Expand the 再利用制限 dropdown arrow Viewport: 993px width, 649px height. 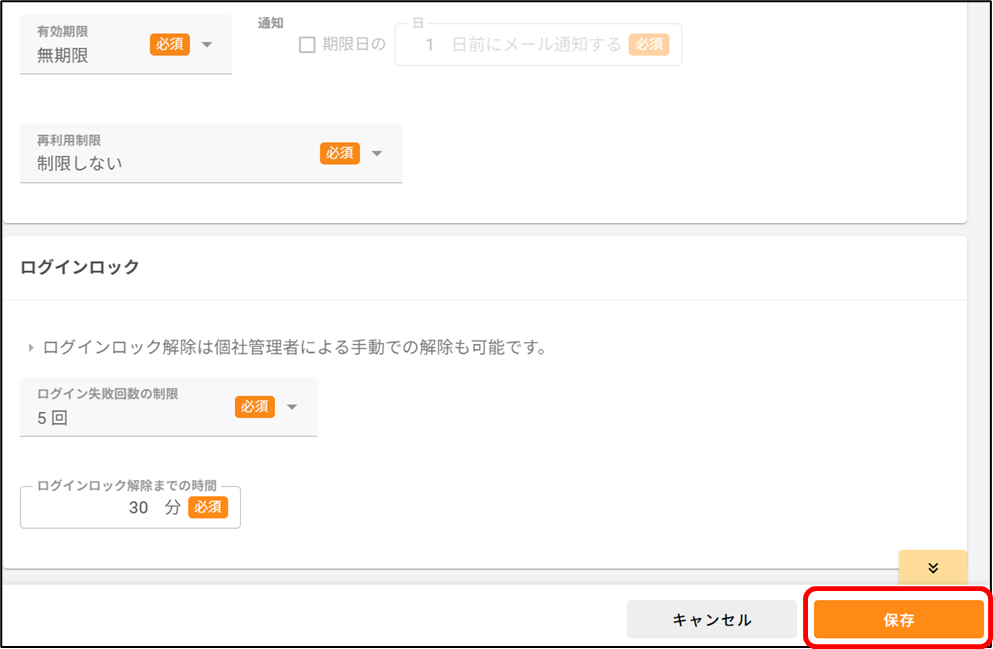coord(377,153)
